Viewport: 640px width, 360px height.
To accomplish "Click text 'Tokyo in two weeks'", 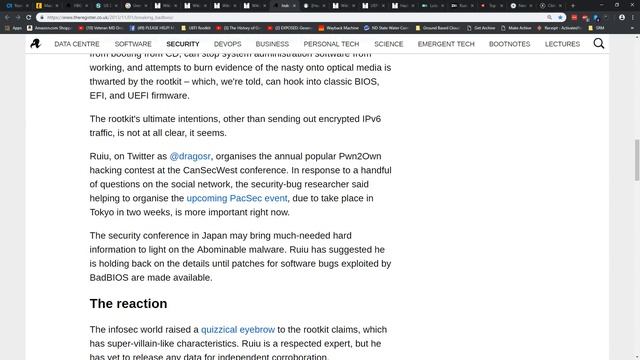I will coord(131,212).
